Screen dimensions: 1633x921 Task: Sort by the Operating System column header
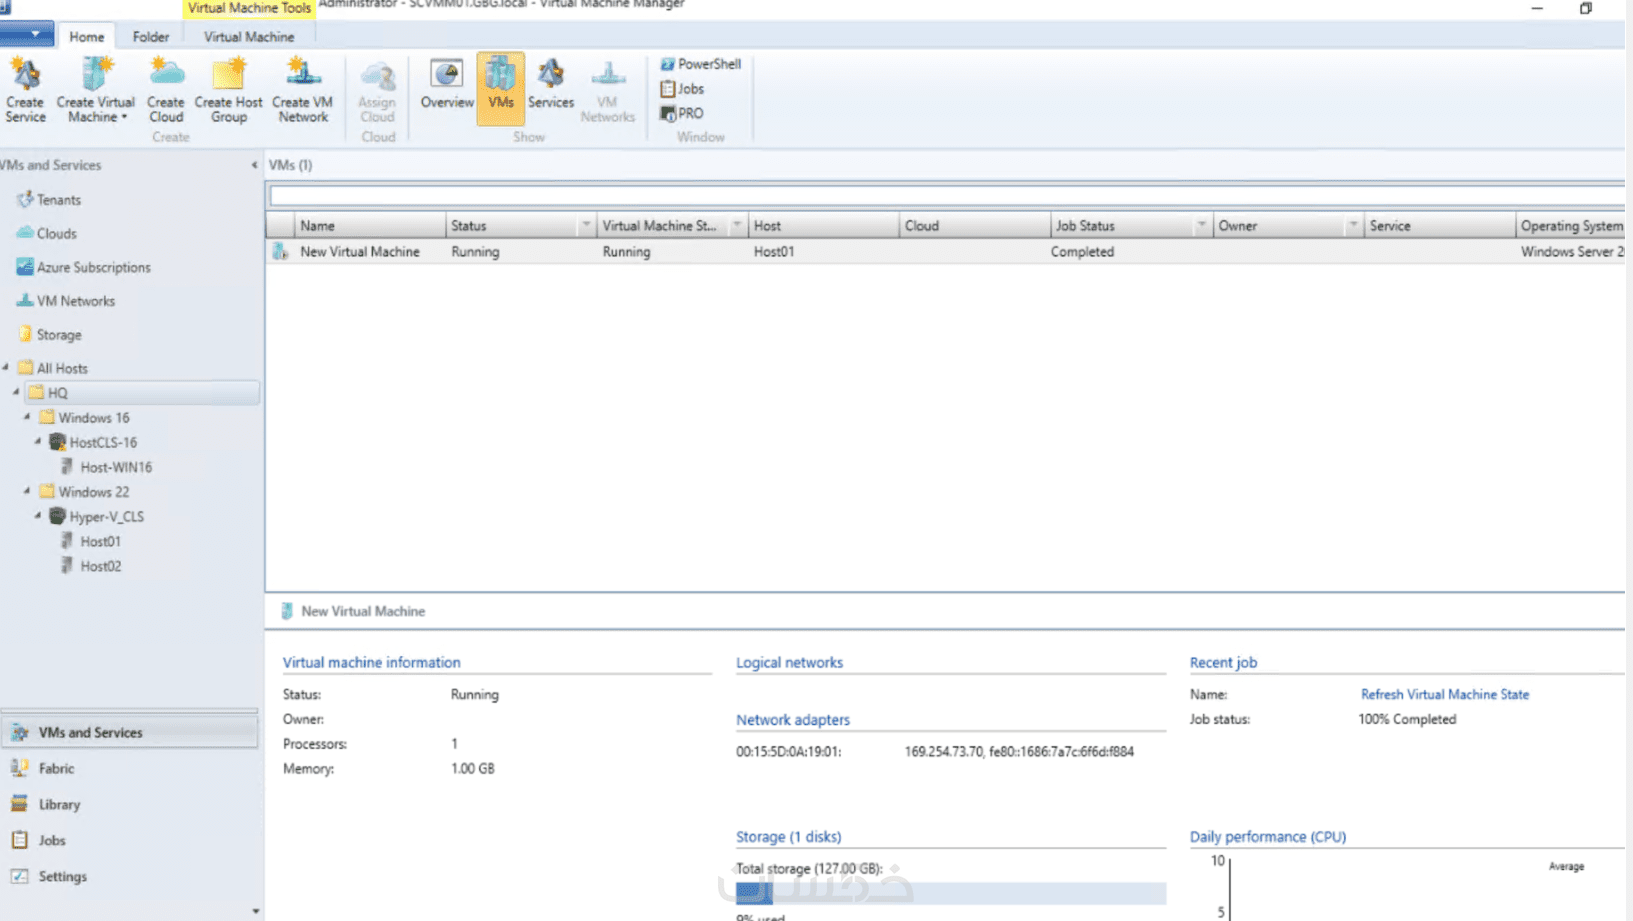click(1570, 226)
